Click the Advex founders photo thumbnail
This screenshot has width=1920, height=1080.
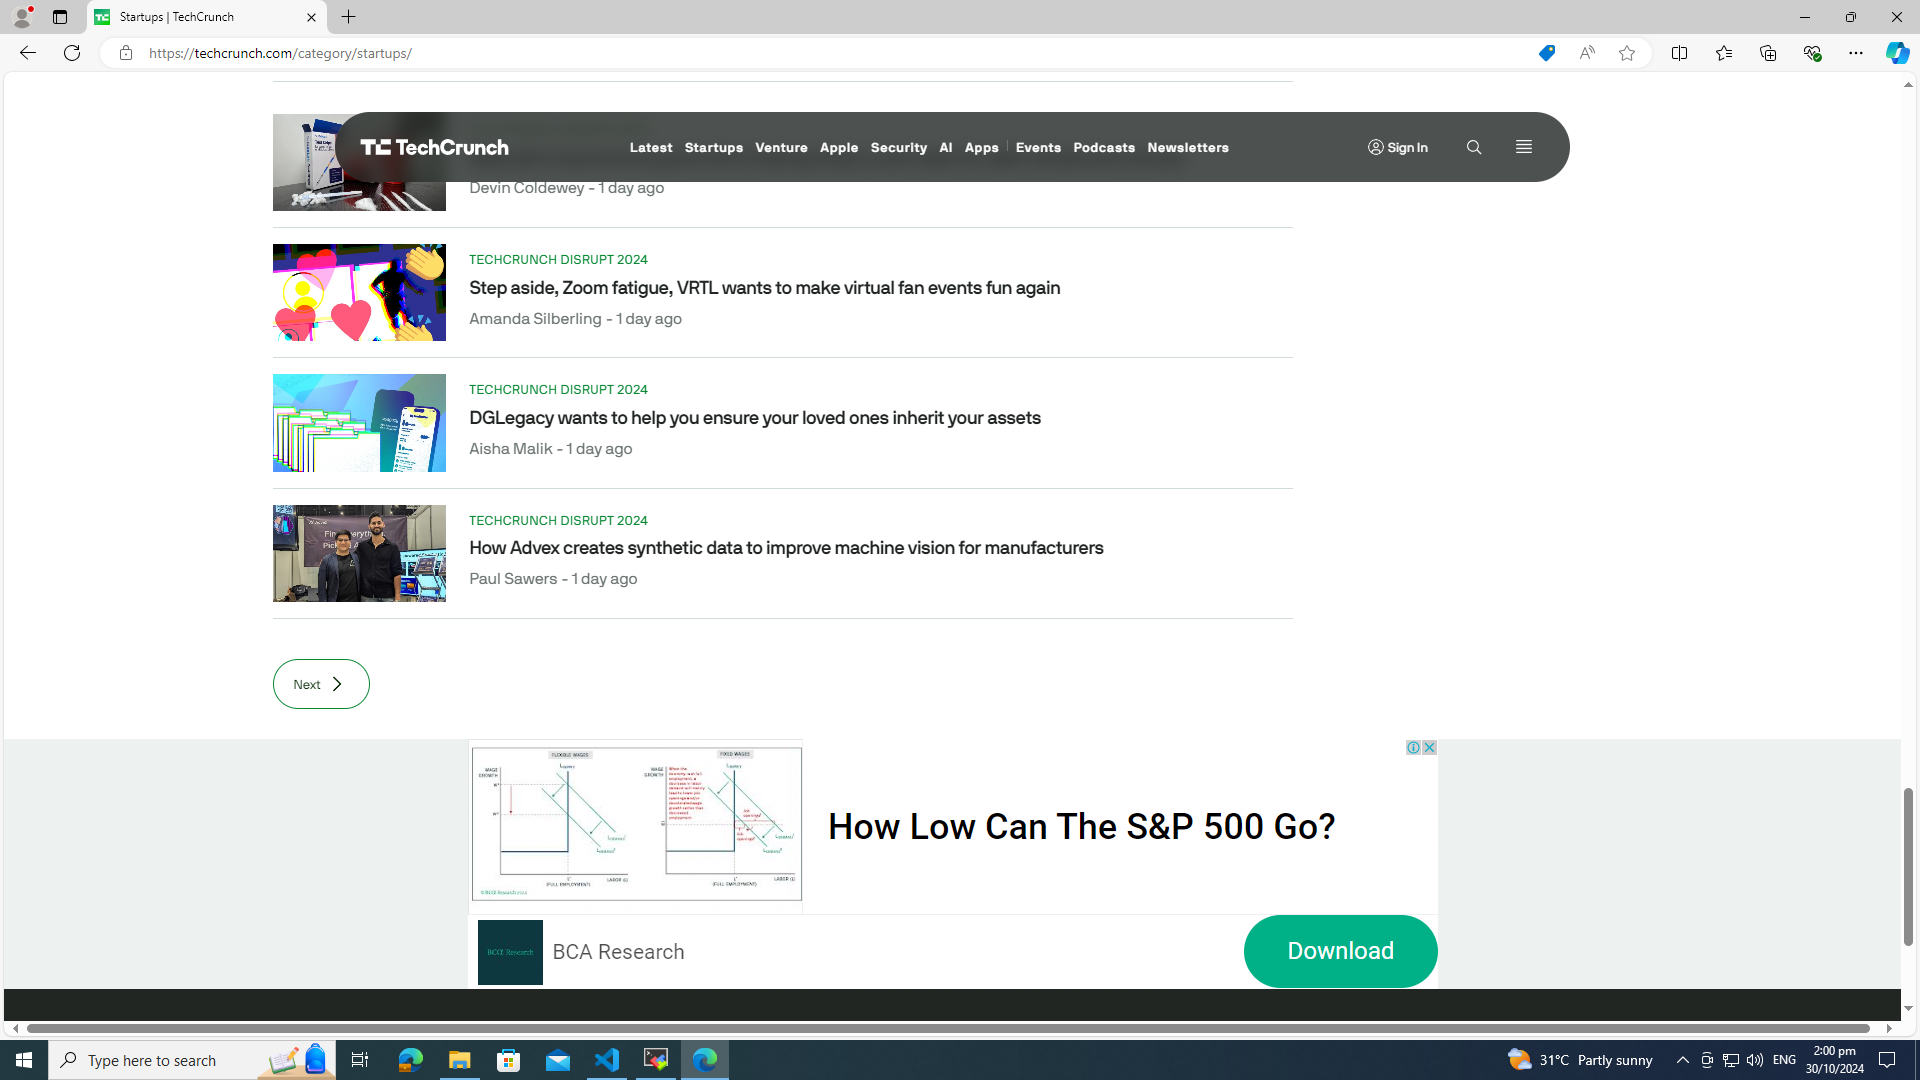point(359,553)
